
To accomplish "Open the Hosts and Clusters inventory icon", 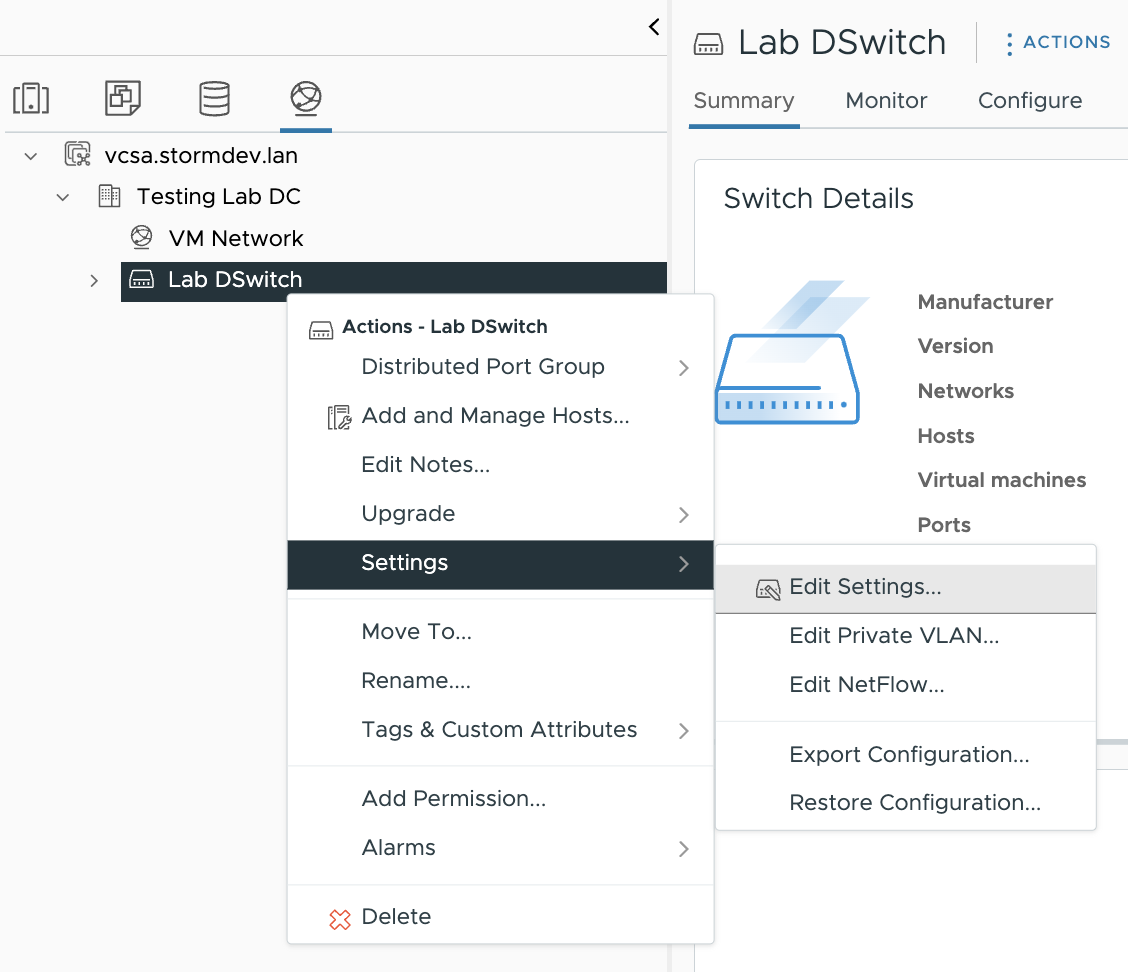I will pyautogui.click(x=31, y=99).
